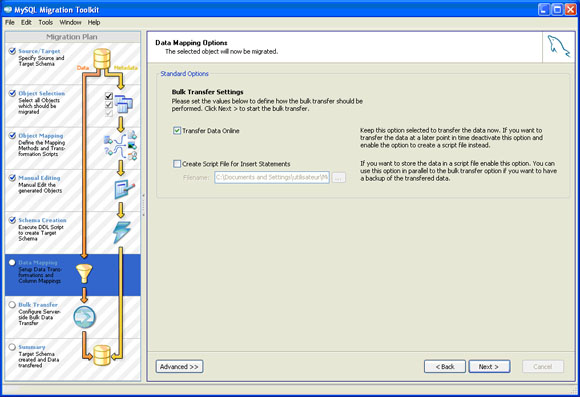Select the Object Selection step checkmark

[12, 93]
